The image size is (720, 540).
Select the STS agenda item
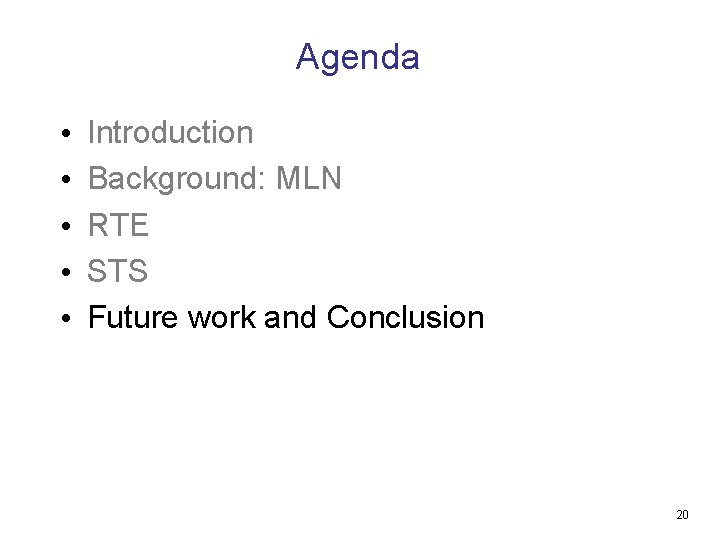click(118, 271)
